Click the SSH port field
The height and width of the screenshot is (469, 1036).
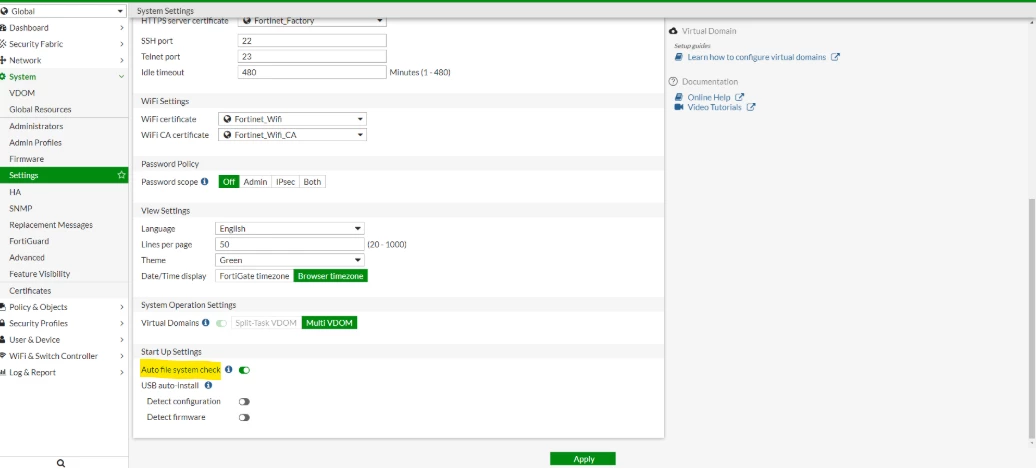(312, 41)
